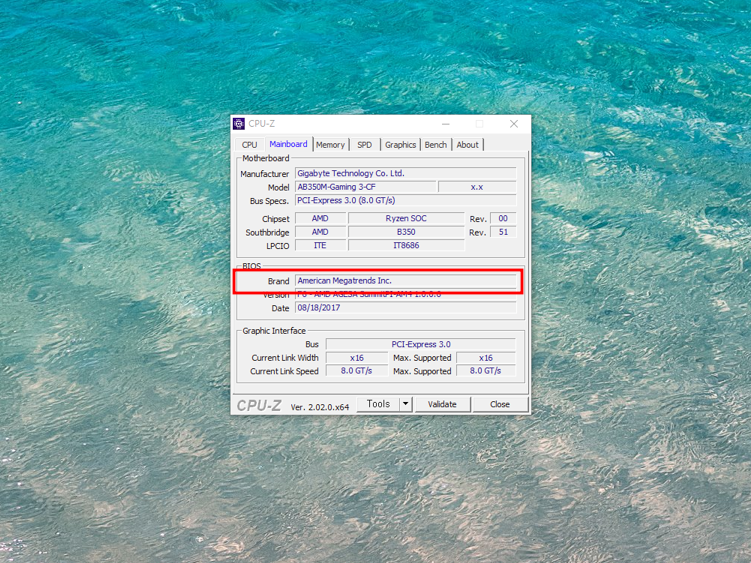Switch to the Bench tab
This screenshot has height=563, width=751.
pos(435,145)
